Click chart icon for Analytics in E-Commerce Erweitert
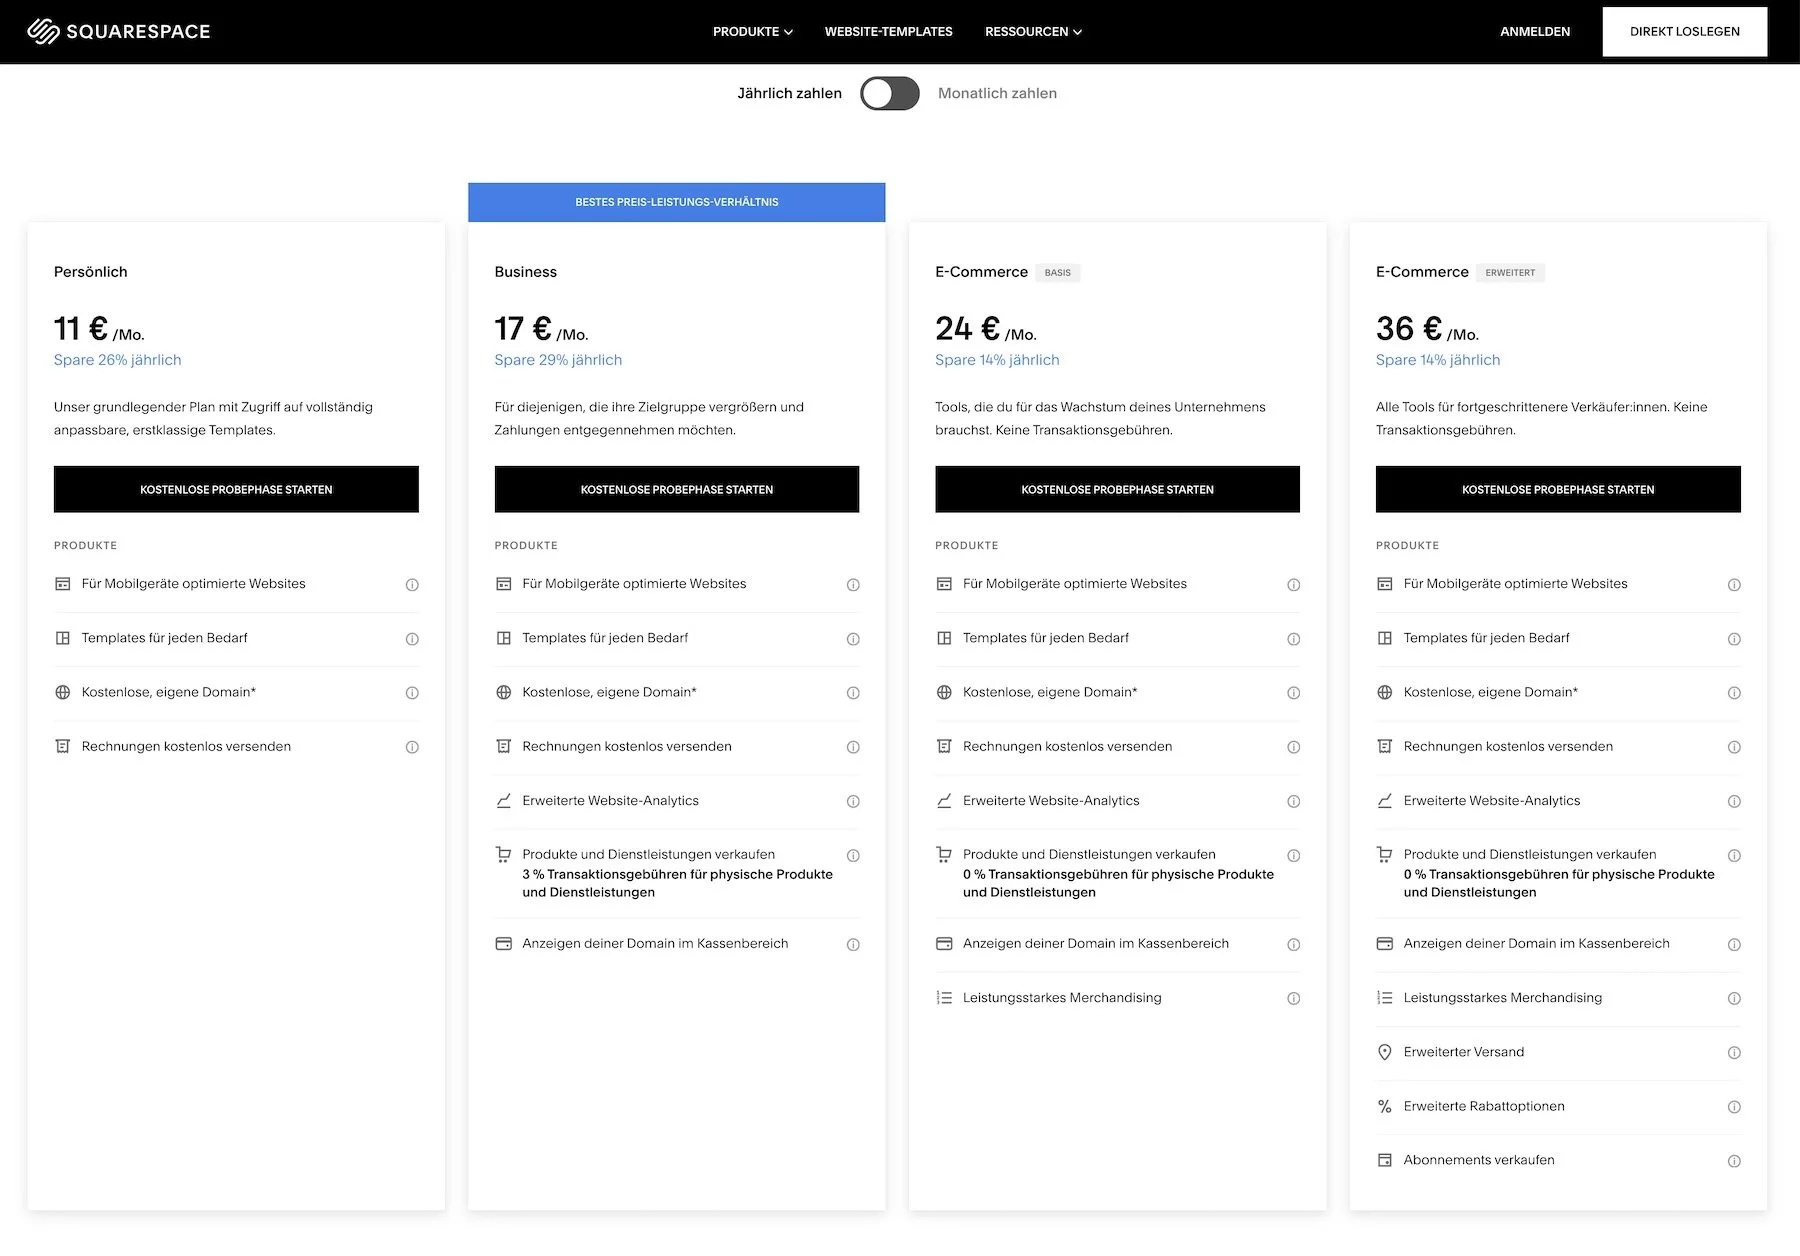Screen dimensions: 1800x1256 click(x=1384, y=800)
